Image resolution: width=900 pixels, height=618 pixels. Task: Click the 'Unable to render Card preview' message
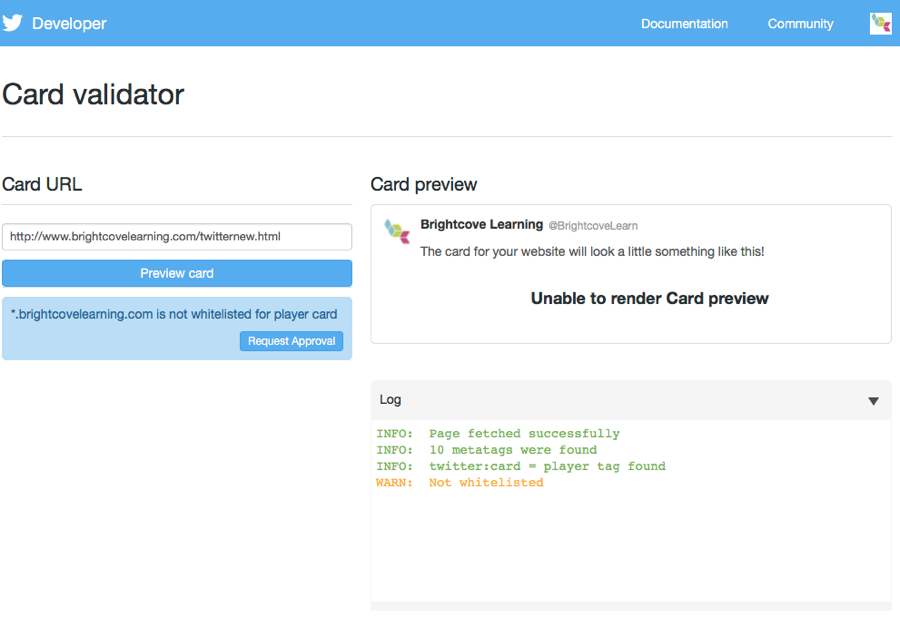pyautogui.click(x=649, y=298)
